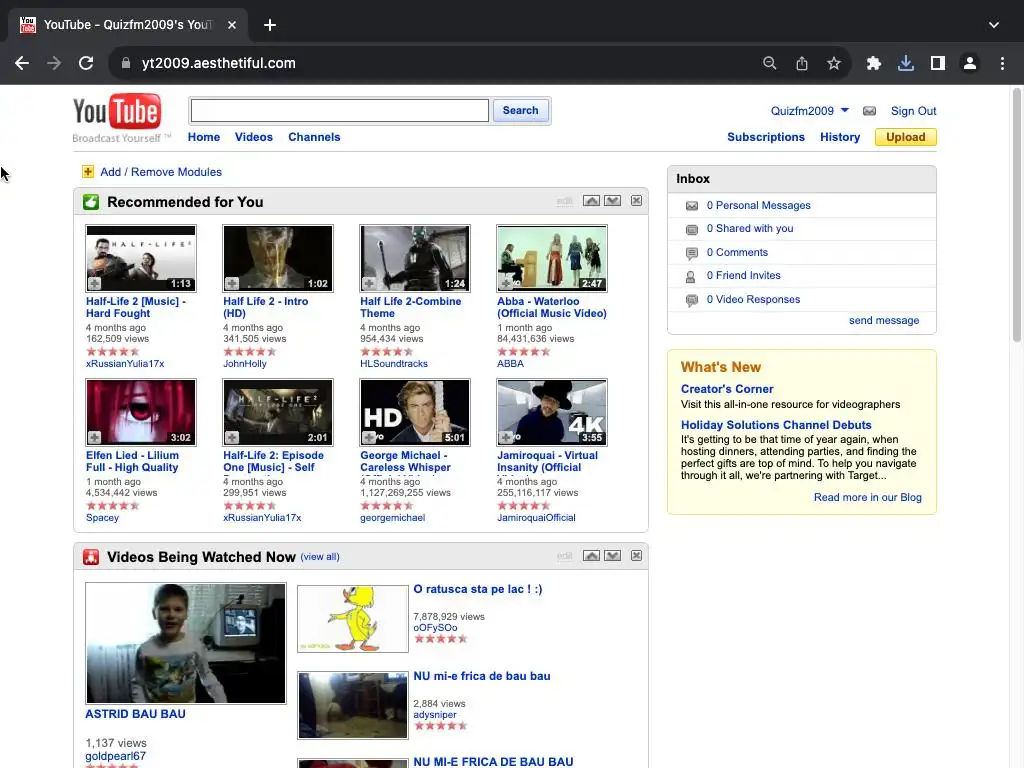Screen dimensions: 1024x768
Task: Open Read more in our Blog link
Action: [x=867, y=497]
